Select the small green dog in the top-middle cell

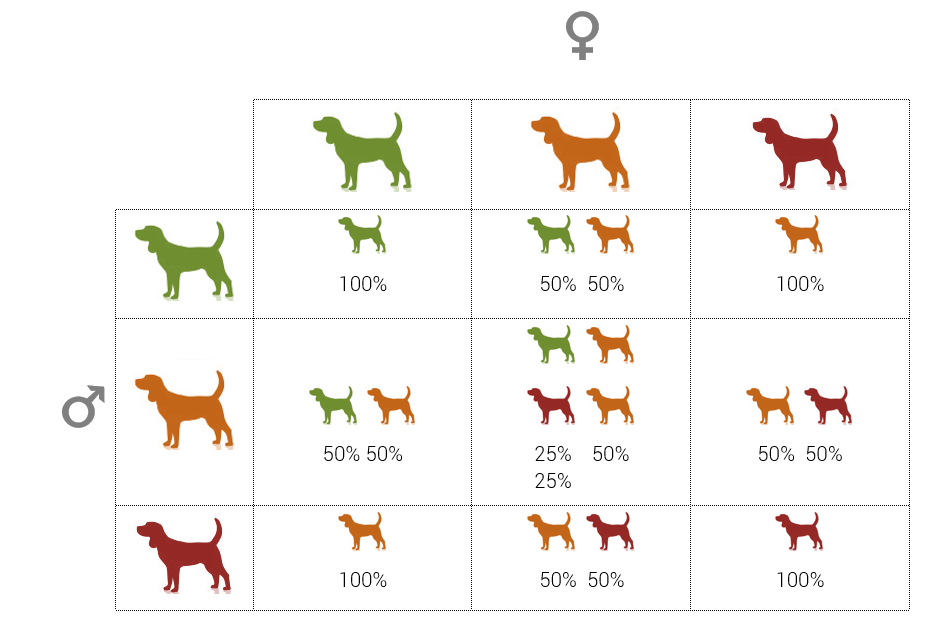(551, 234)
